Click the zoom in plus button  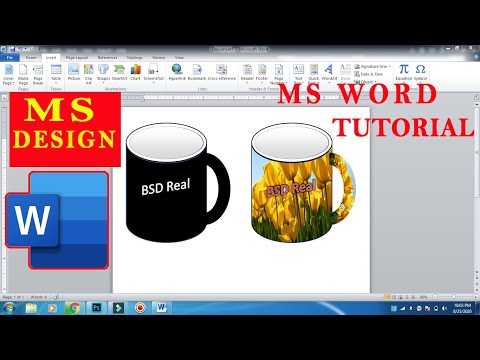click(x=476, y=297)
